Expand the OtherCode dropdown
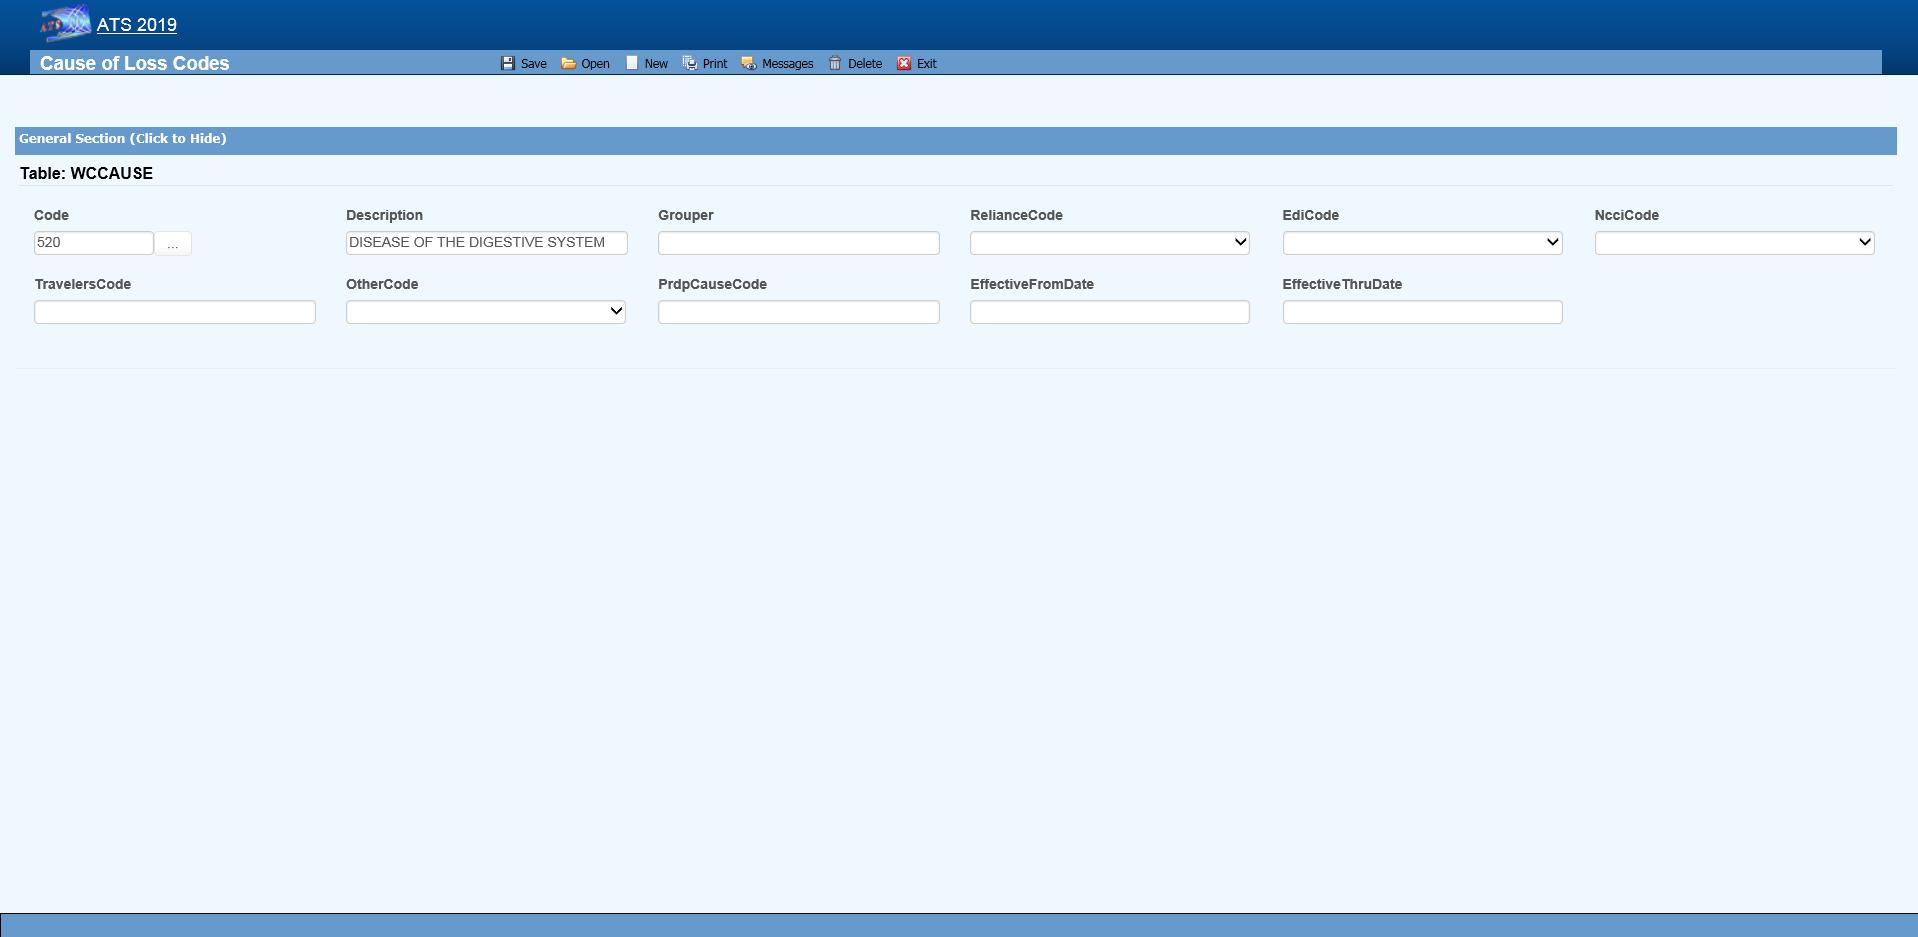Screen dimensions: 1918x937 click(x=485, y=311)
